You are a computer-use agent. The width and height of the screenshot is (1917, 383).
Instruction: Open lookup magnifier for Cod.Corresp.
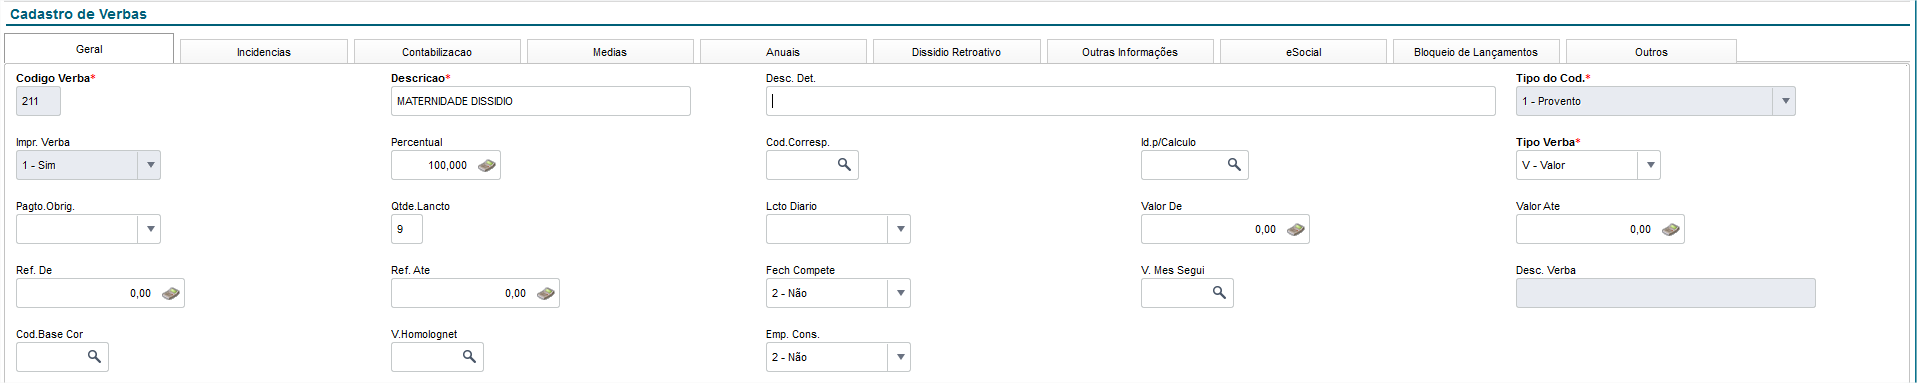(x=844, y=165)
